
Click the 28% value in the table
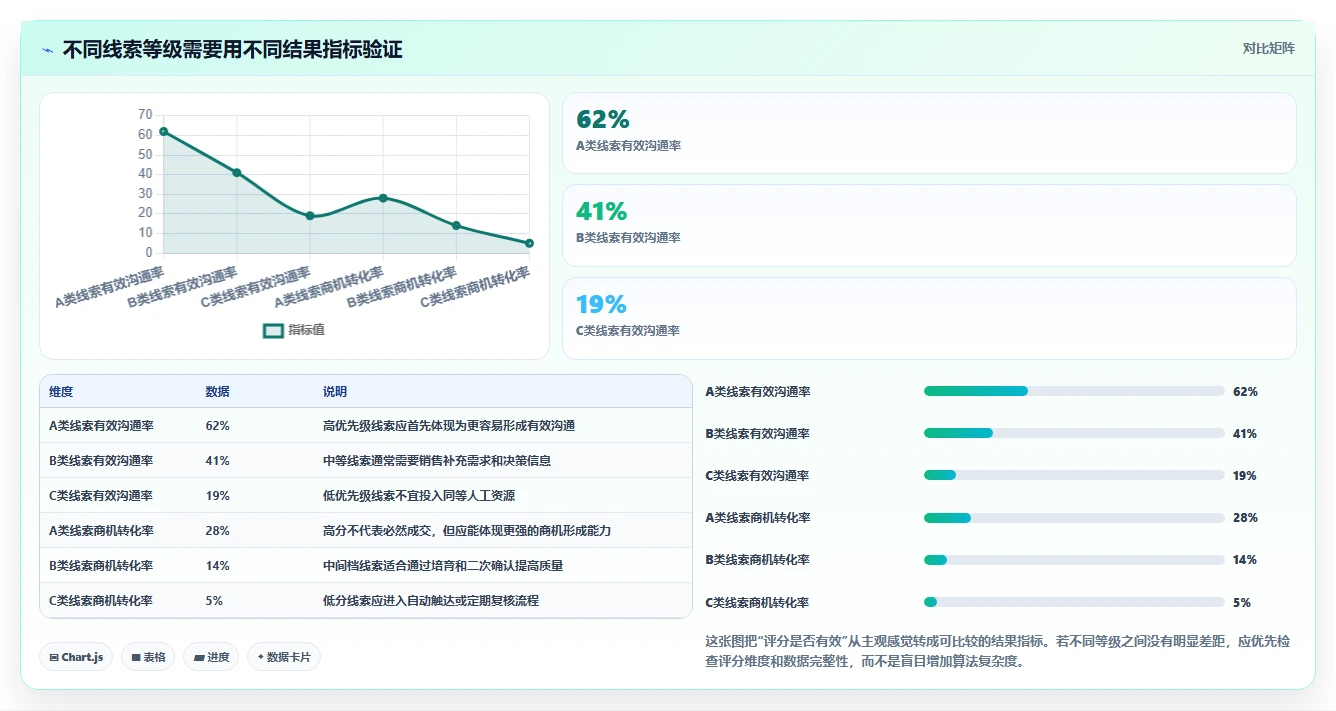pos(217,531)
